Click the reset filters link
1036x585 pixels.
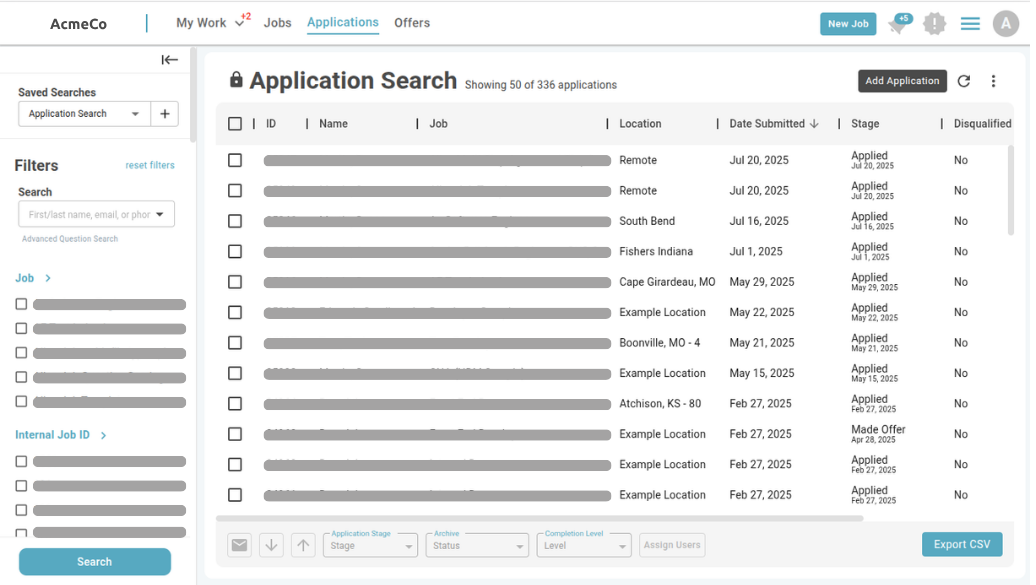pos(150,166)
